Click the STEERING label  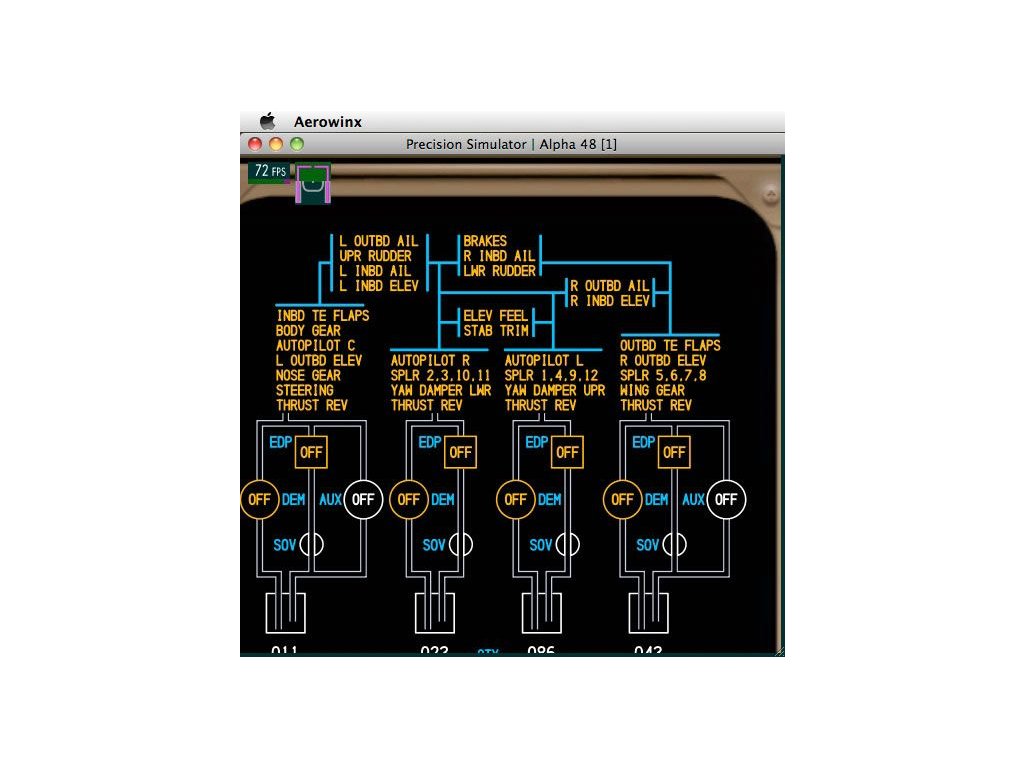(x=304, y=391)
